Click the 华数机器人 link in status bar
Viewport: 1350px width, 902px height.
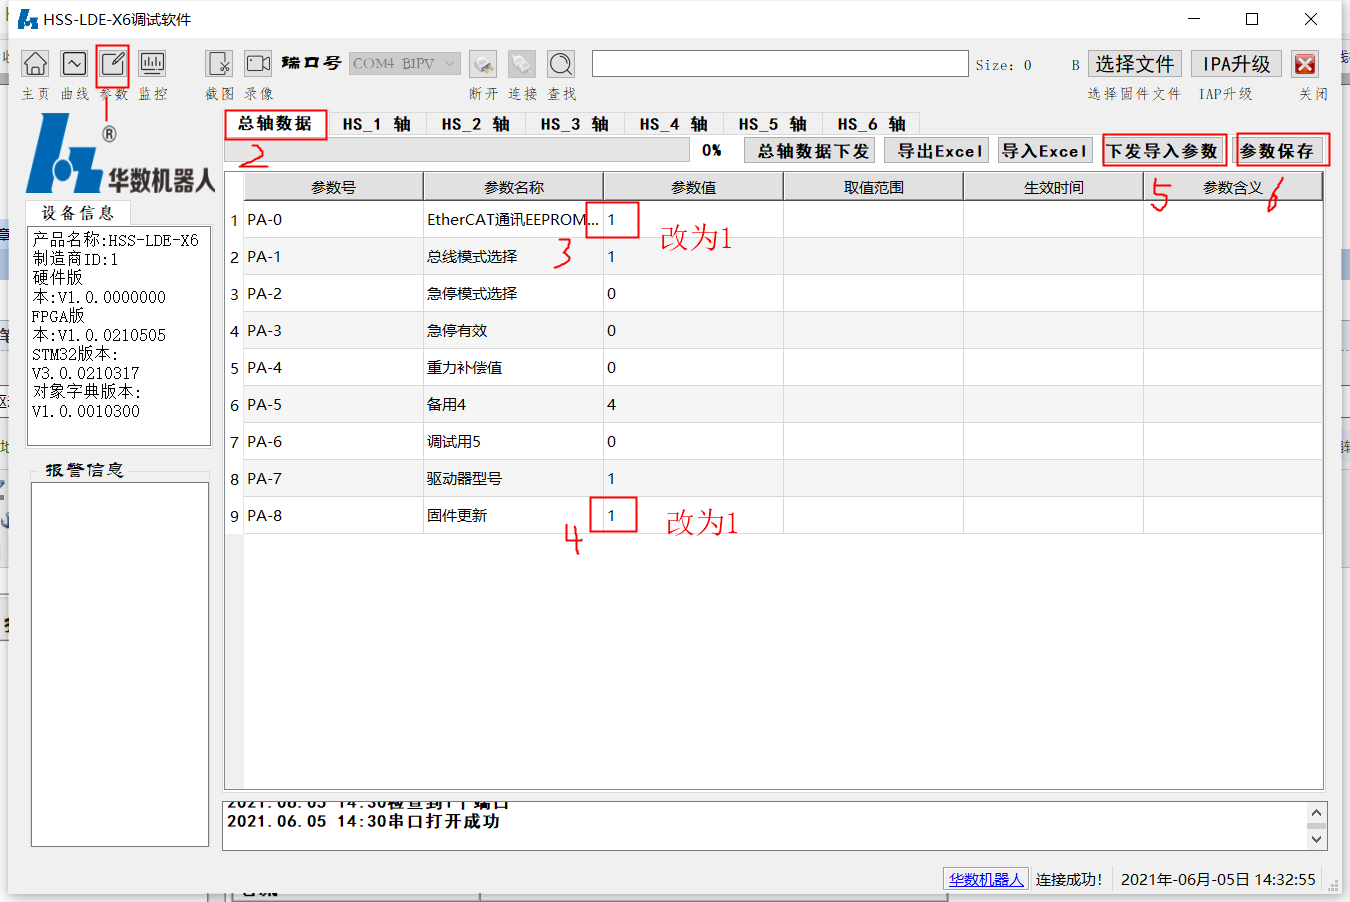click(986, 880)
